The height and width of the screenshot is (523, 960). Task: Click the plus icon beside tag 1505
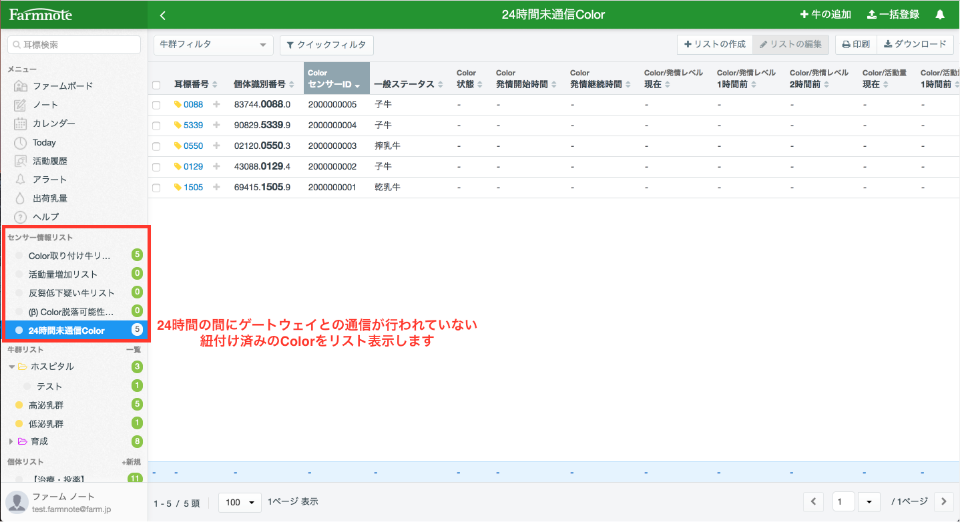[x=216, y=187]
